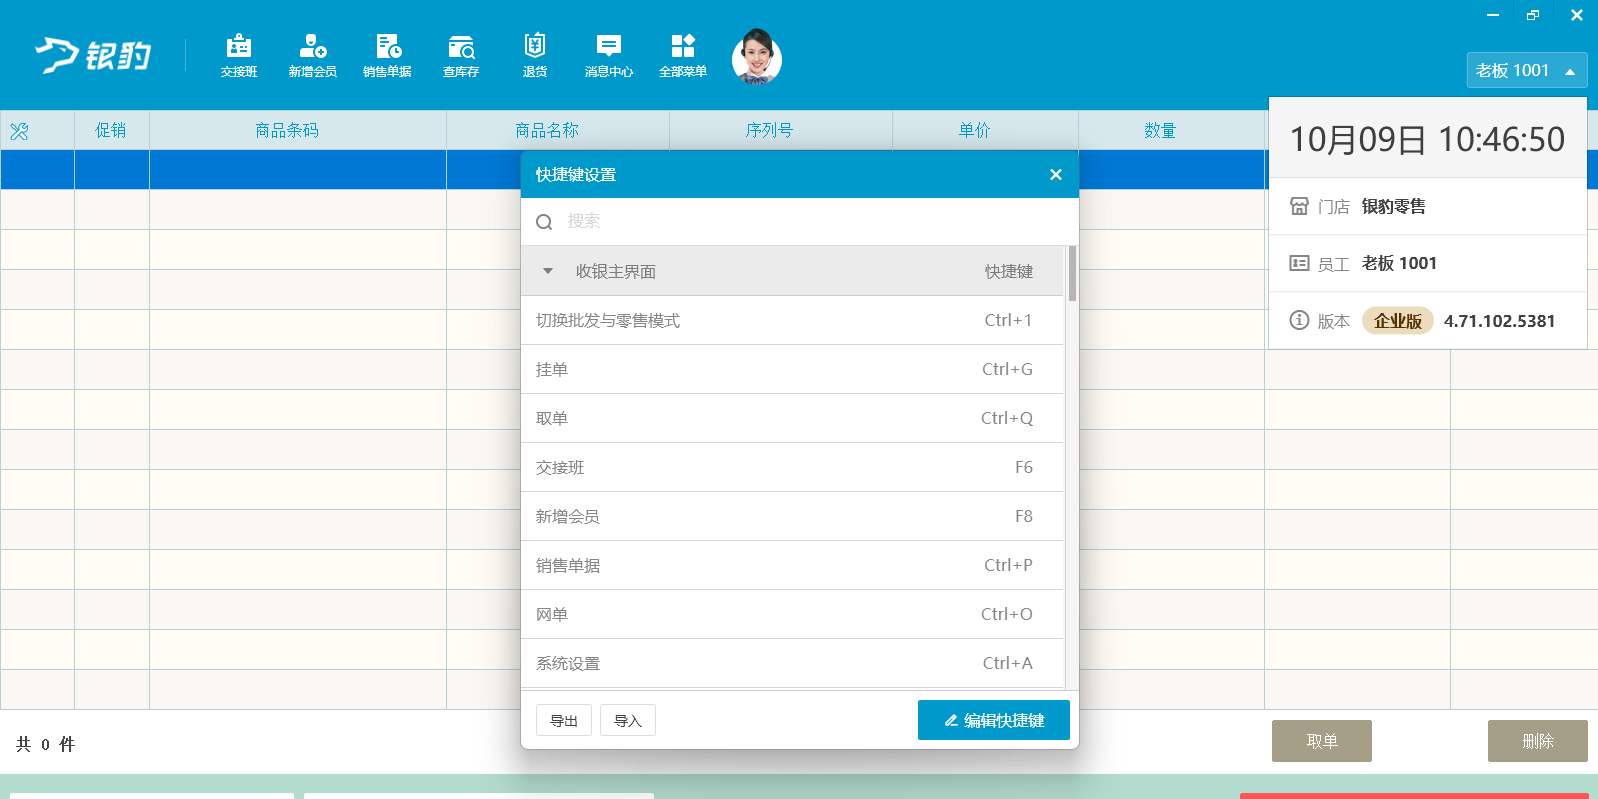This screenshot has width=1598, height=799.
Task: Click the 编辑快捷键 button
Action: (x=994, y=720)
